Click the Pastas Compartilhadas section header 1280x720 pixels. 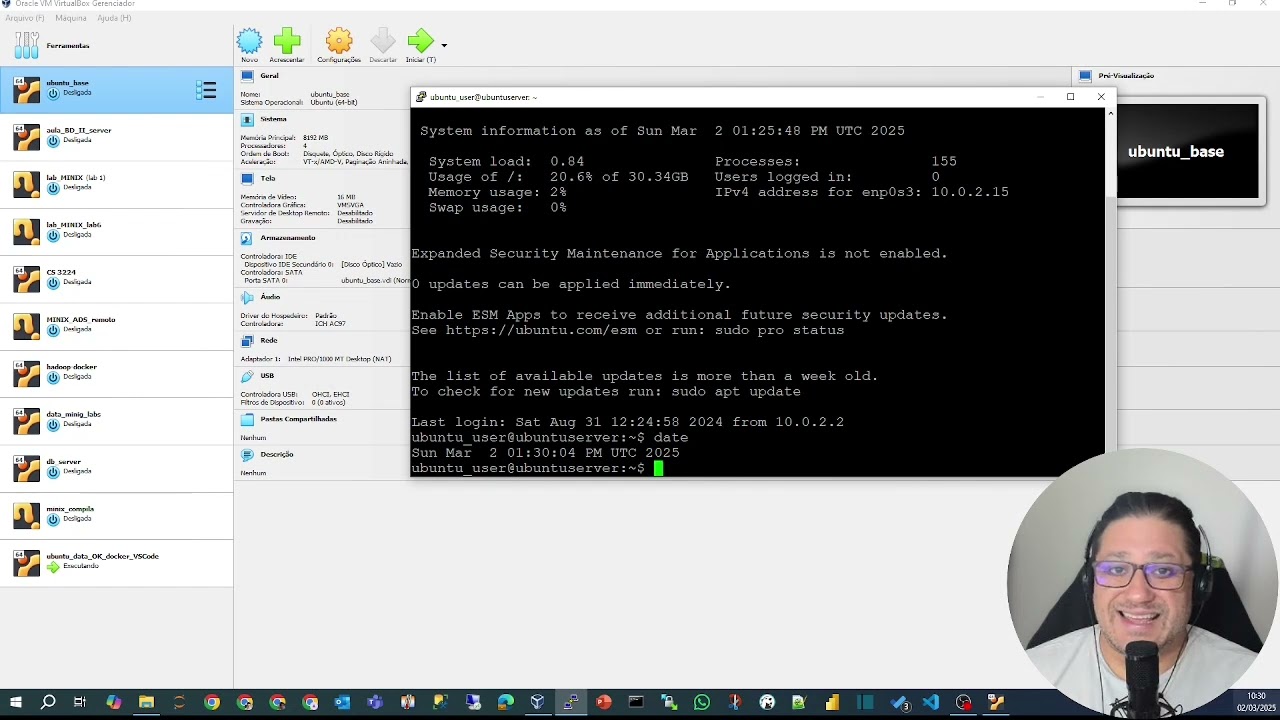point(298,419)
